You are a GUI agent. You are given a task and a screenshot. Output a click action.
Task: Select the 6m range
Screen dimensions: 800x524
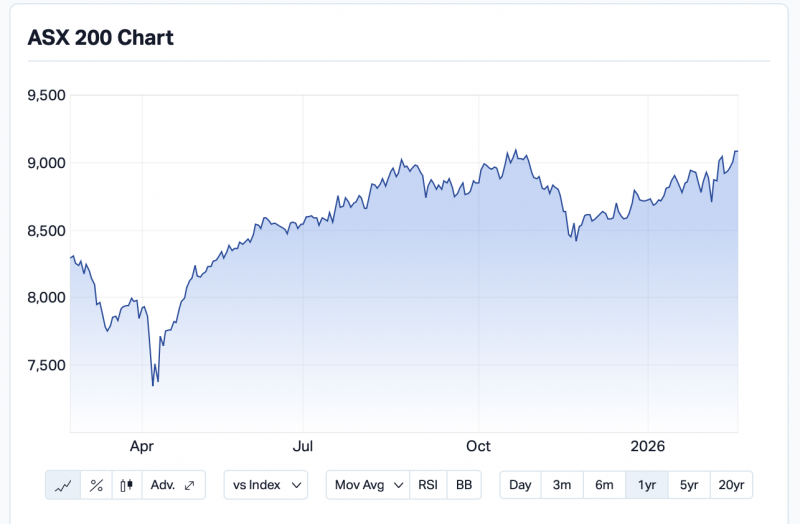tap(604, 485)
